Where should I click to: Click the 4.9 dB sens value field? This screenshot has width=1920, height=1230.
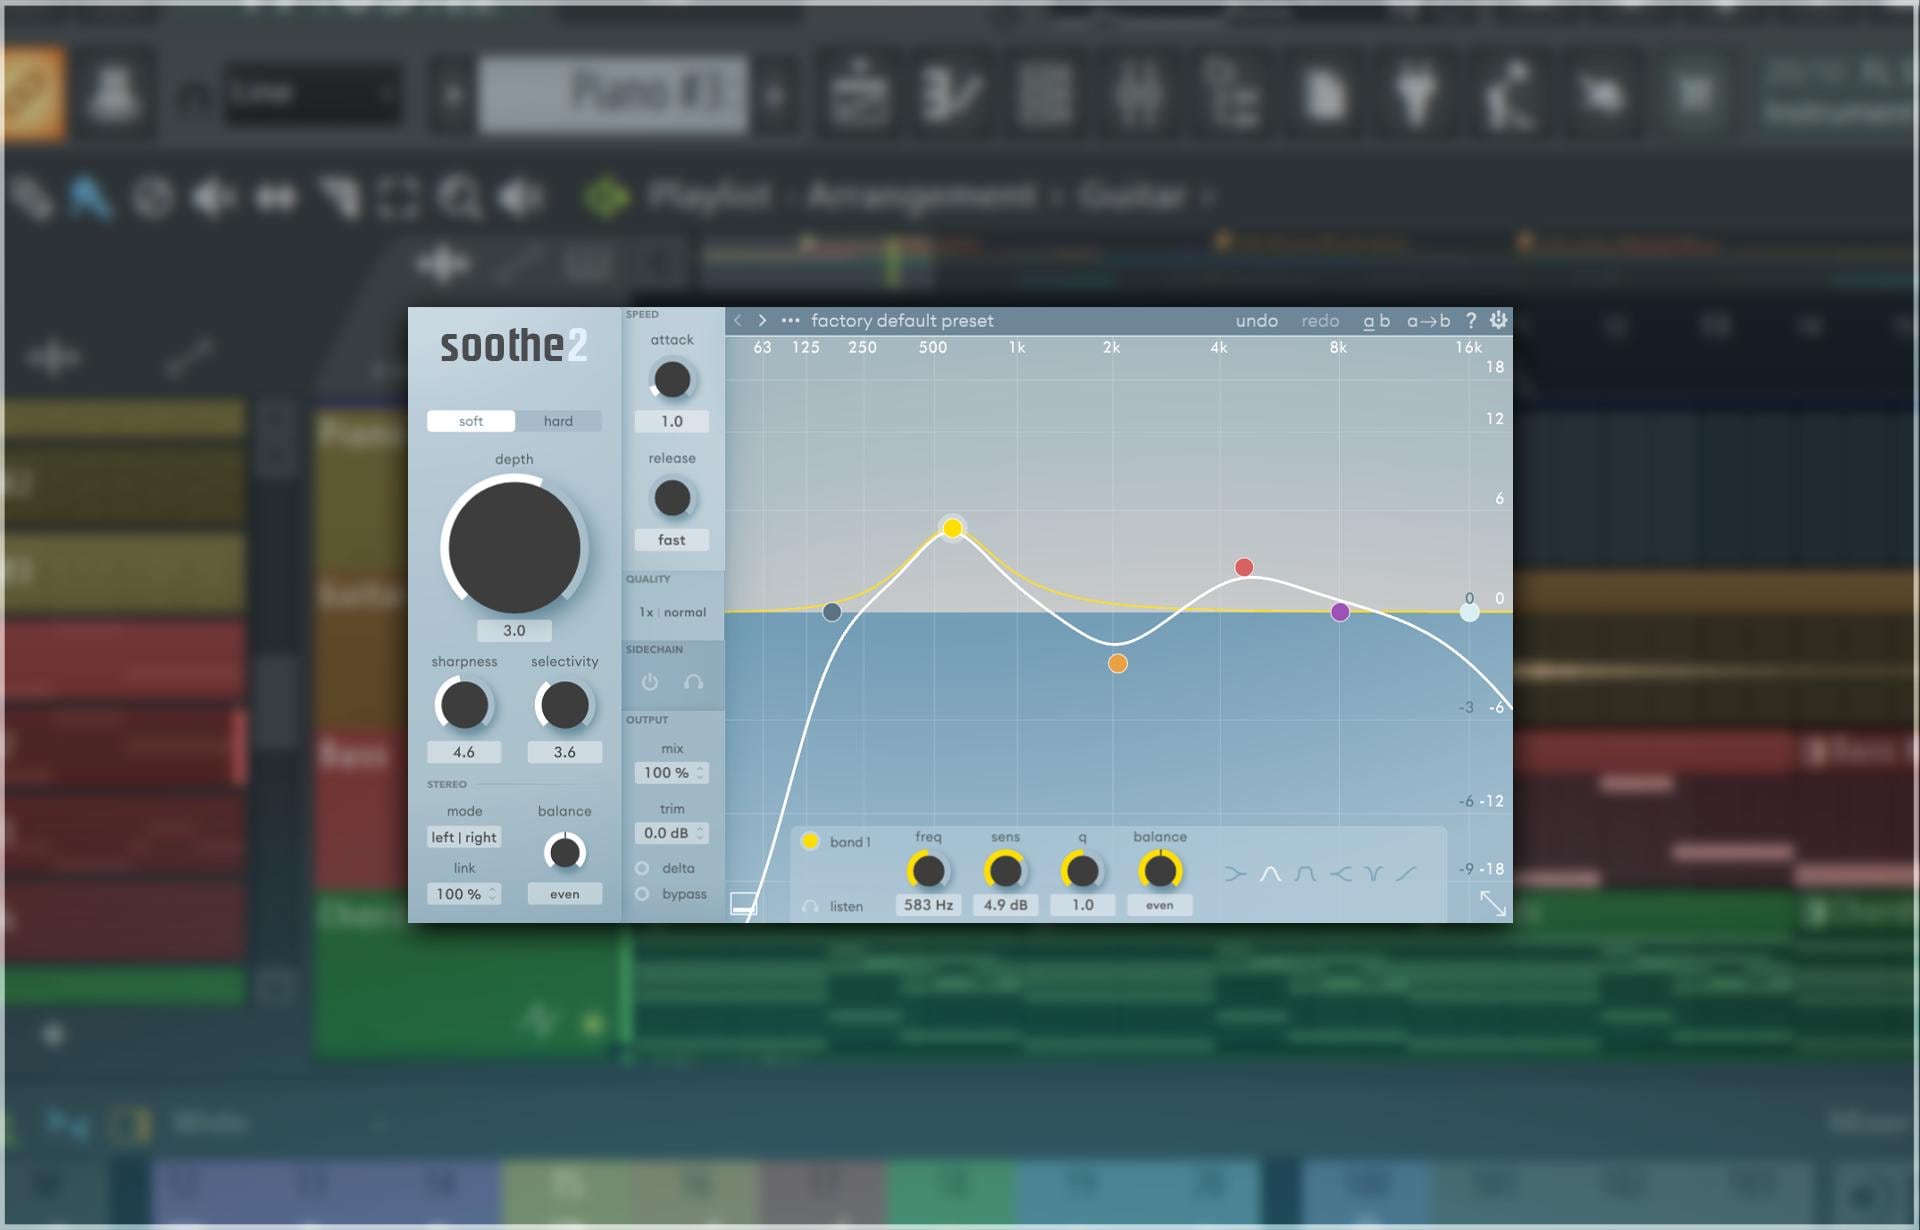coord(1005,905)
